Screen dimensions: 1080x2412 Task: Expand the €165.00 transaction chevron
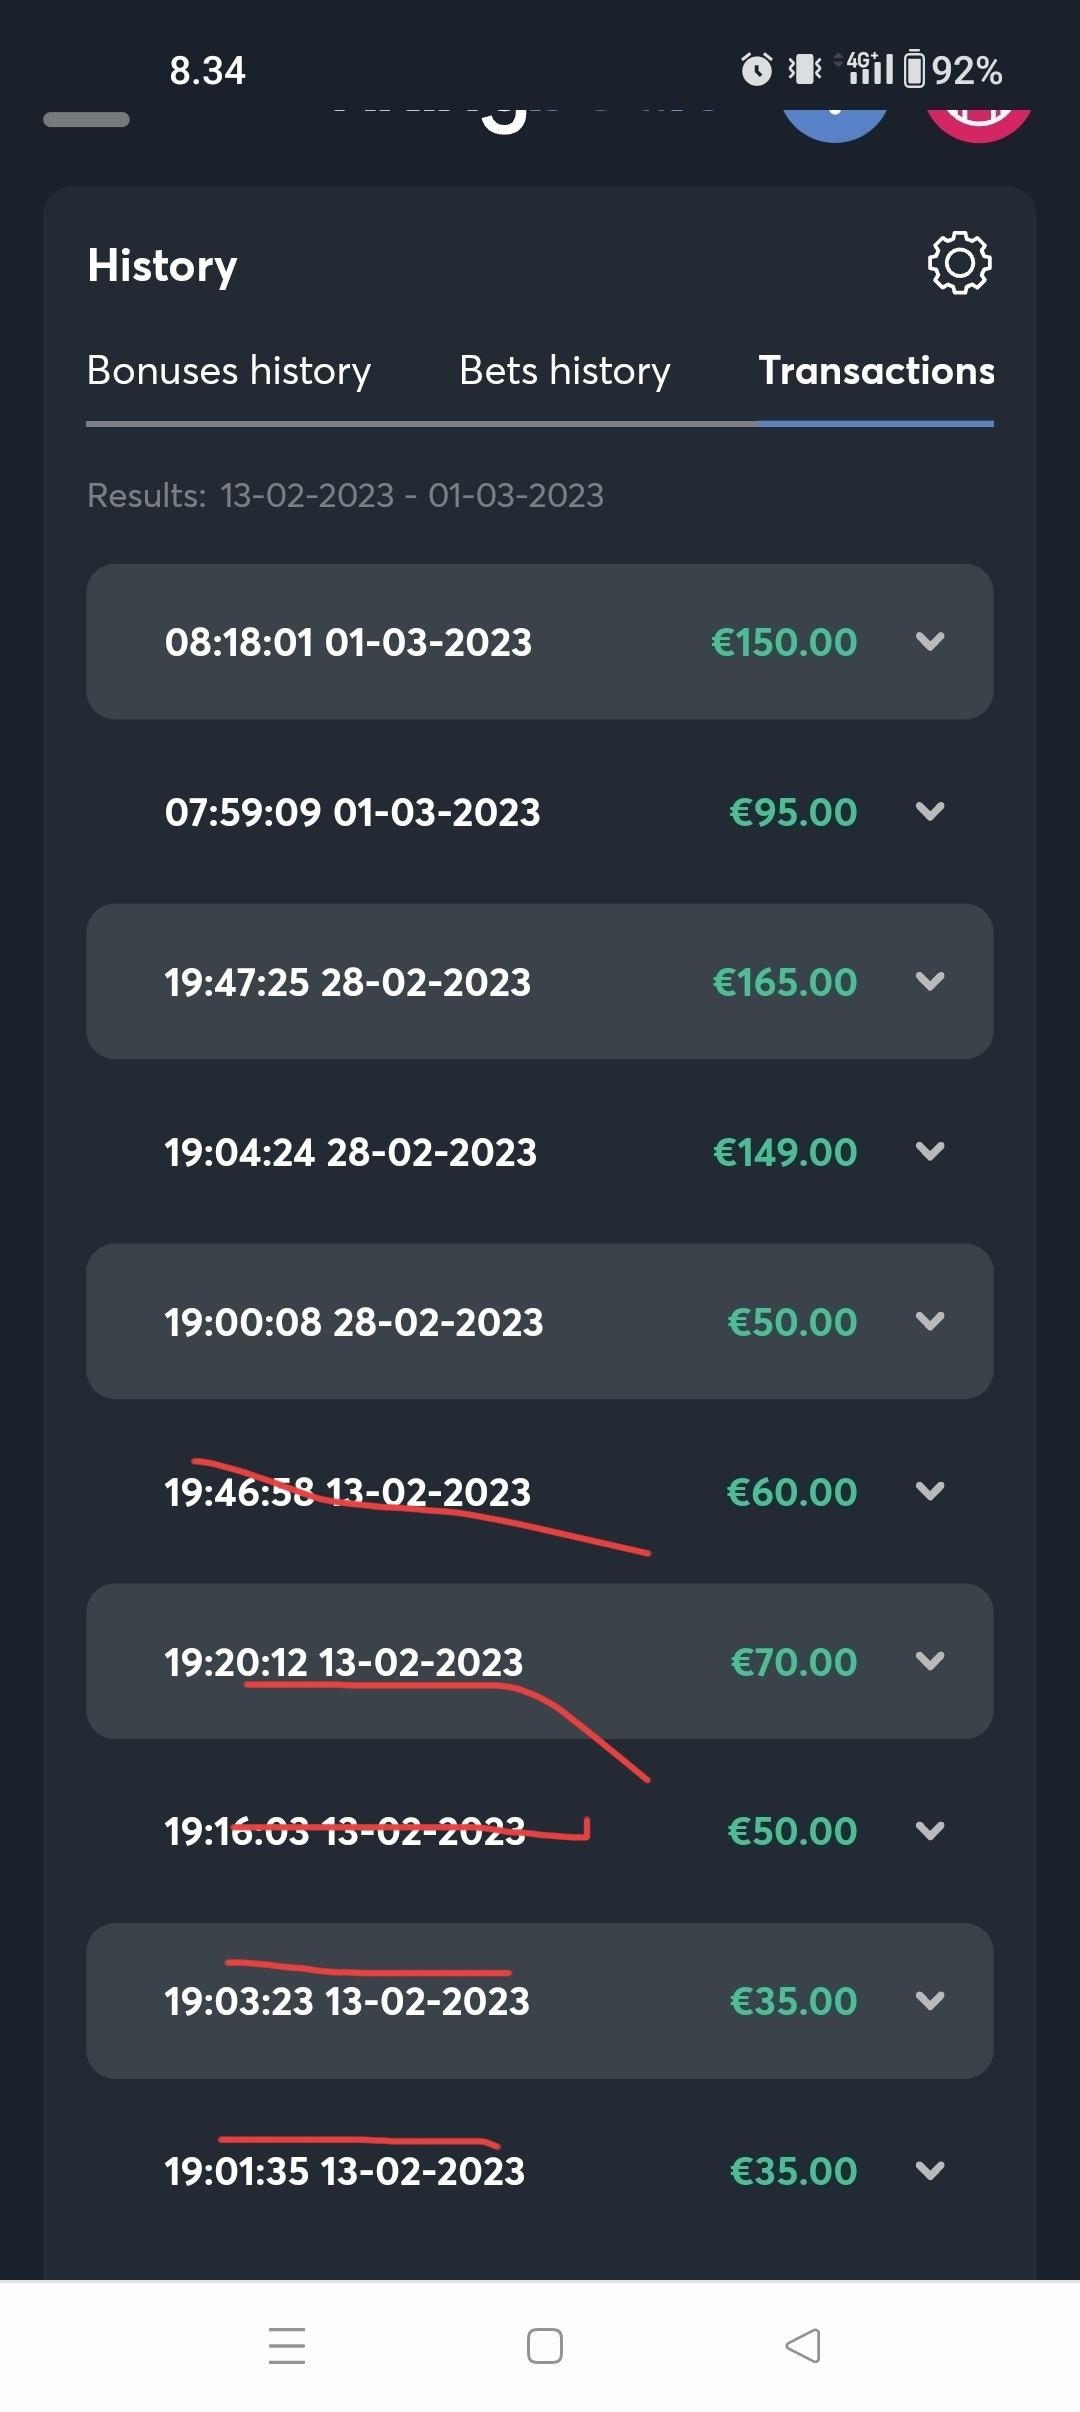pyautogui.click(x=930, y=982)
